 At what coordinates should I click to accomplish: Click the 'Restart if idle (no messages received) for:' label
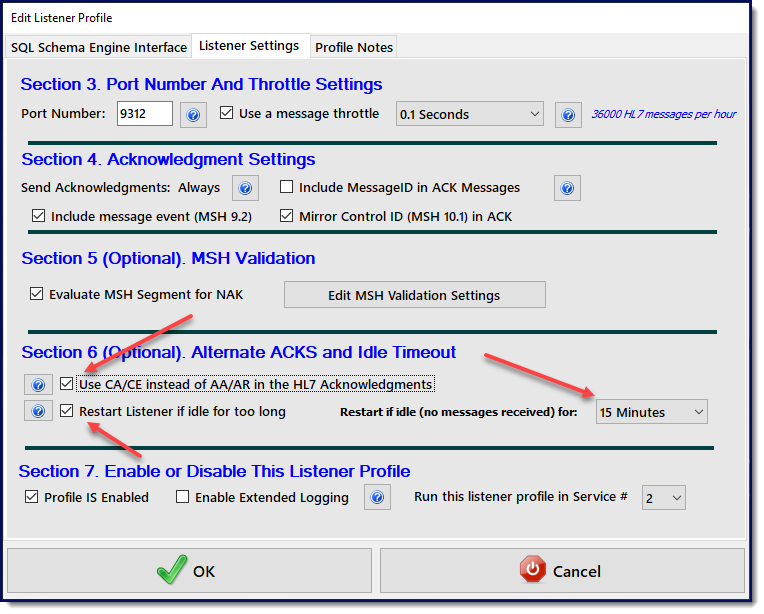click(458, 412)
